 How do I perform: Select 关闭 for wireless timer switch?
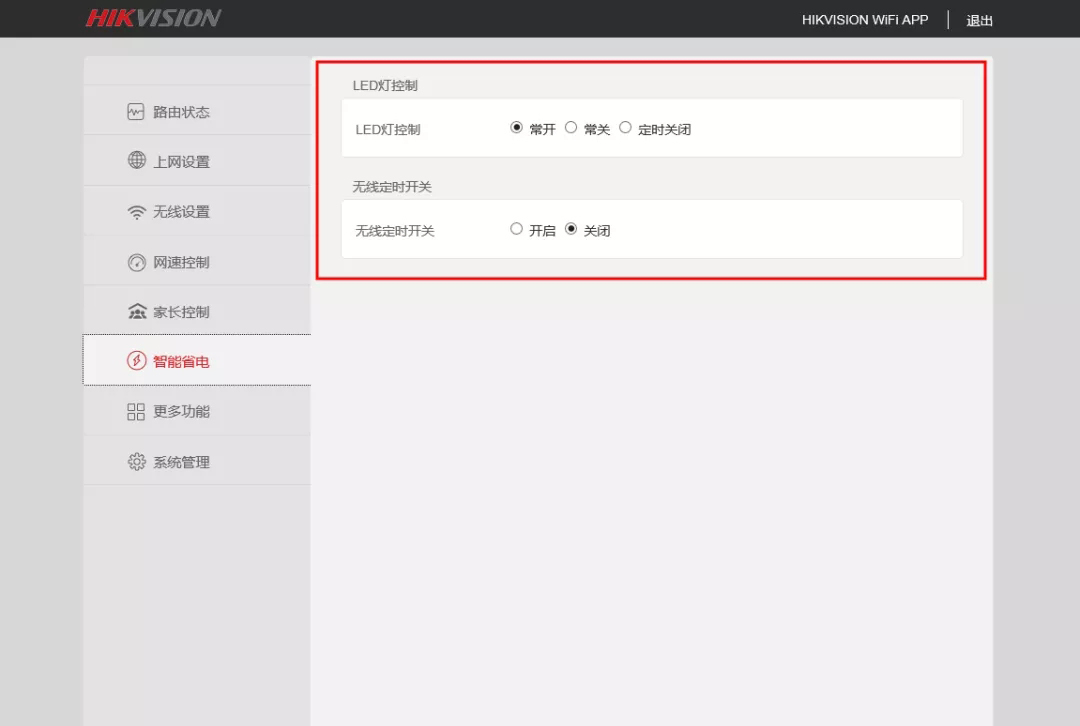coord(571,229)
